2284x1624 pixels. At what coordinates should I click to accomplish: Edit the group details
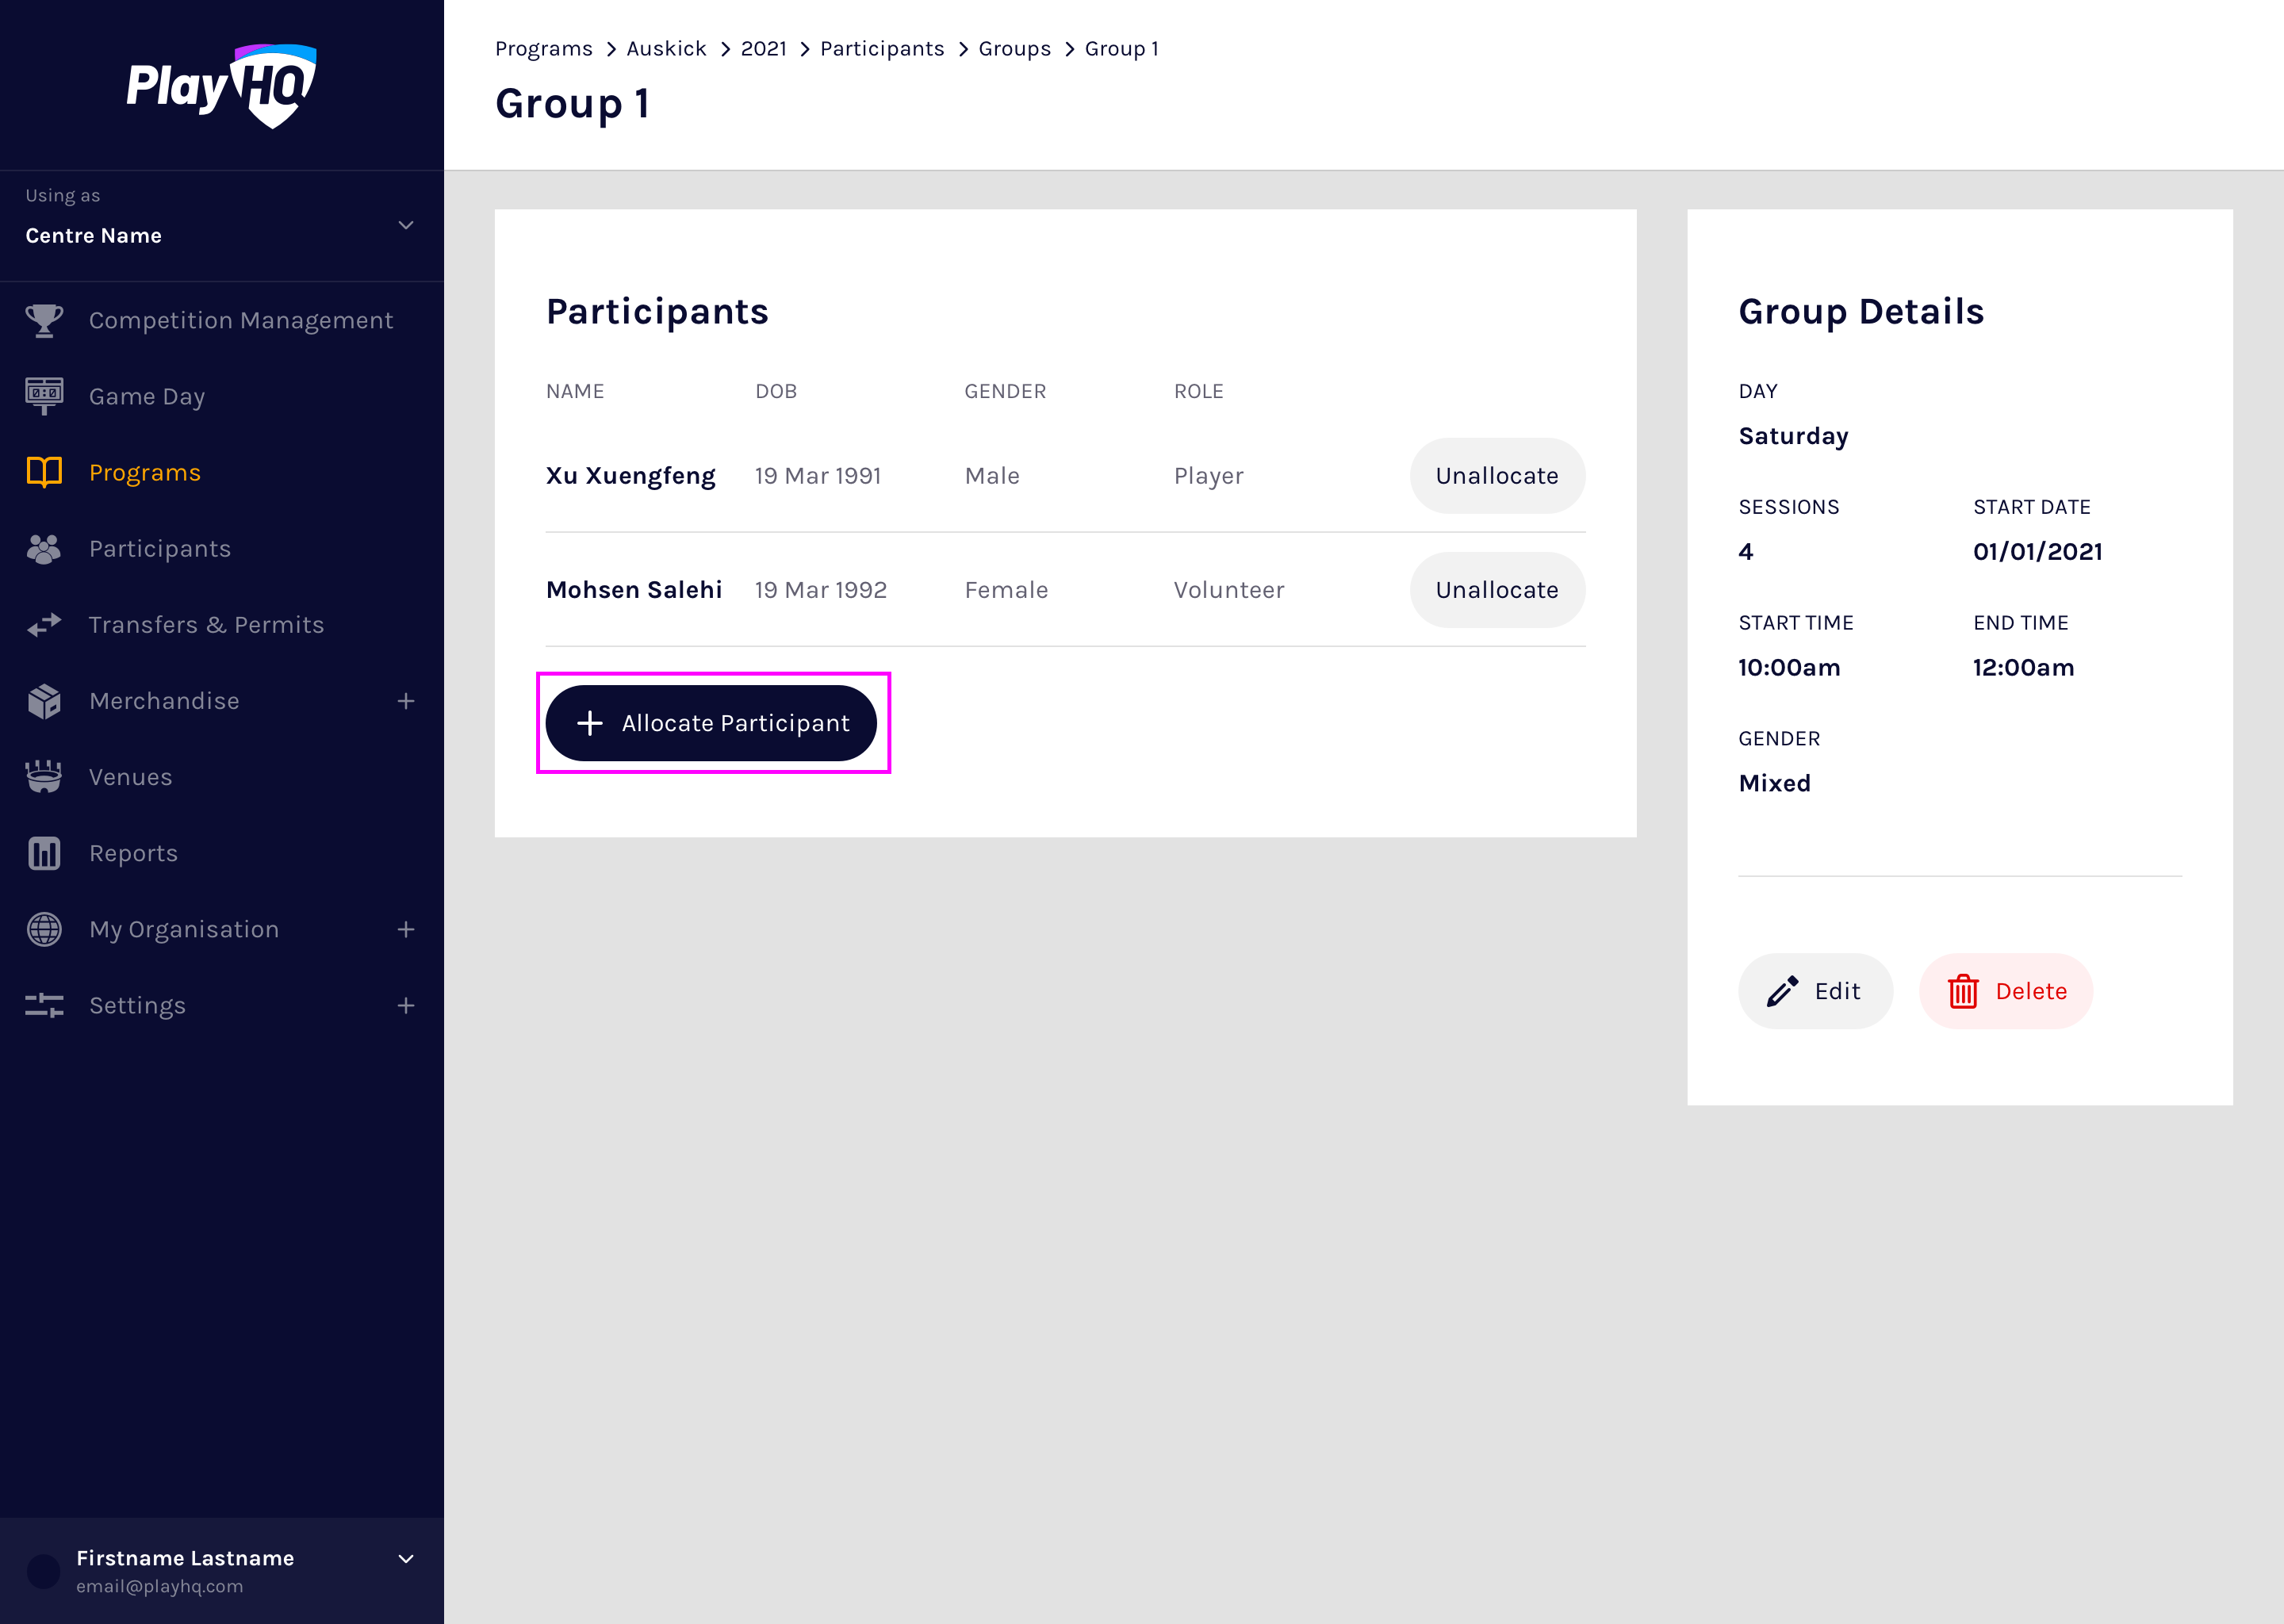[1814, 991]
